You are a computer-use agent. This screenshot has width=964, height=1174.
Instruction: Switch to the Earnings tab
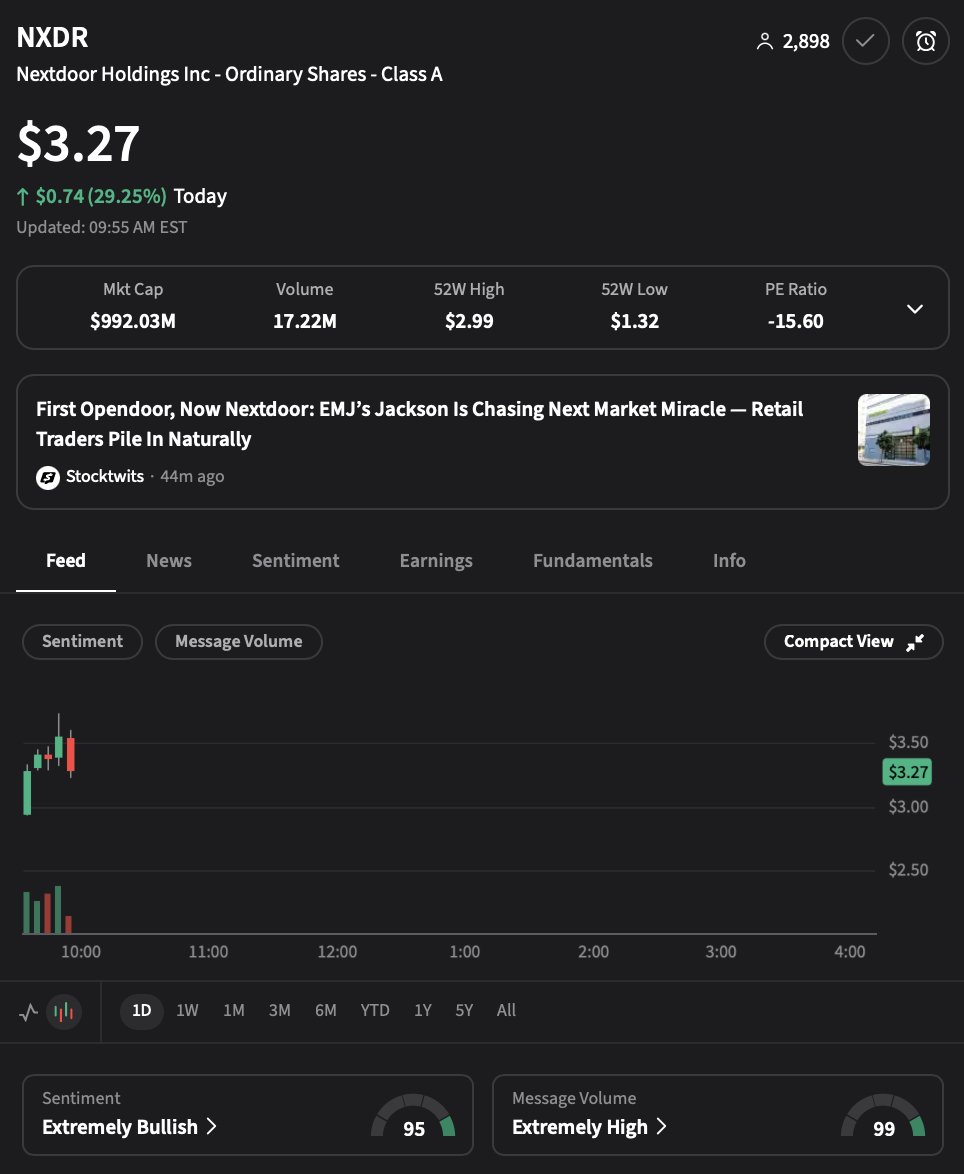[x=435, y=560]
